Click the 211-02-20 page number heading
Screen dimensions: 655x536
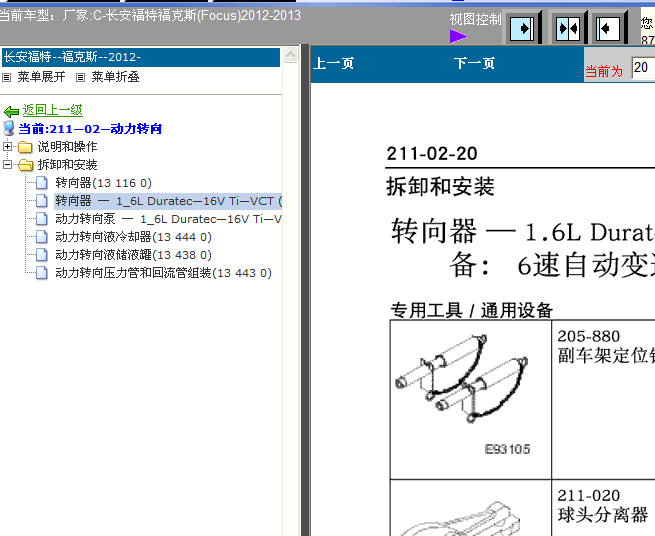[x=432, y=154]
